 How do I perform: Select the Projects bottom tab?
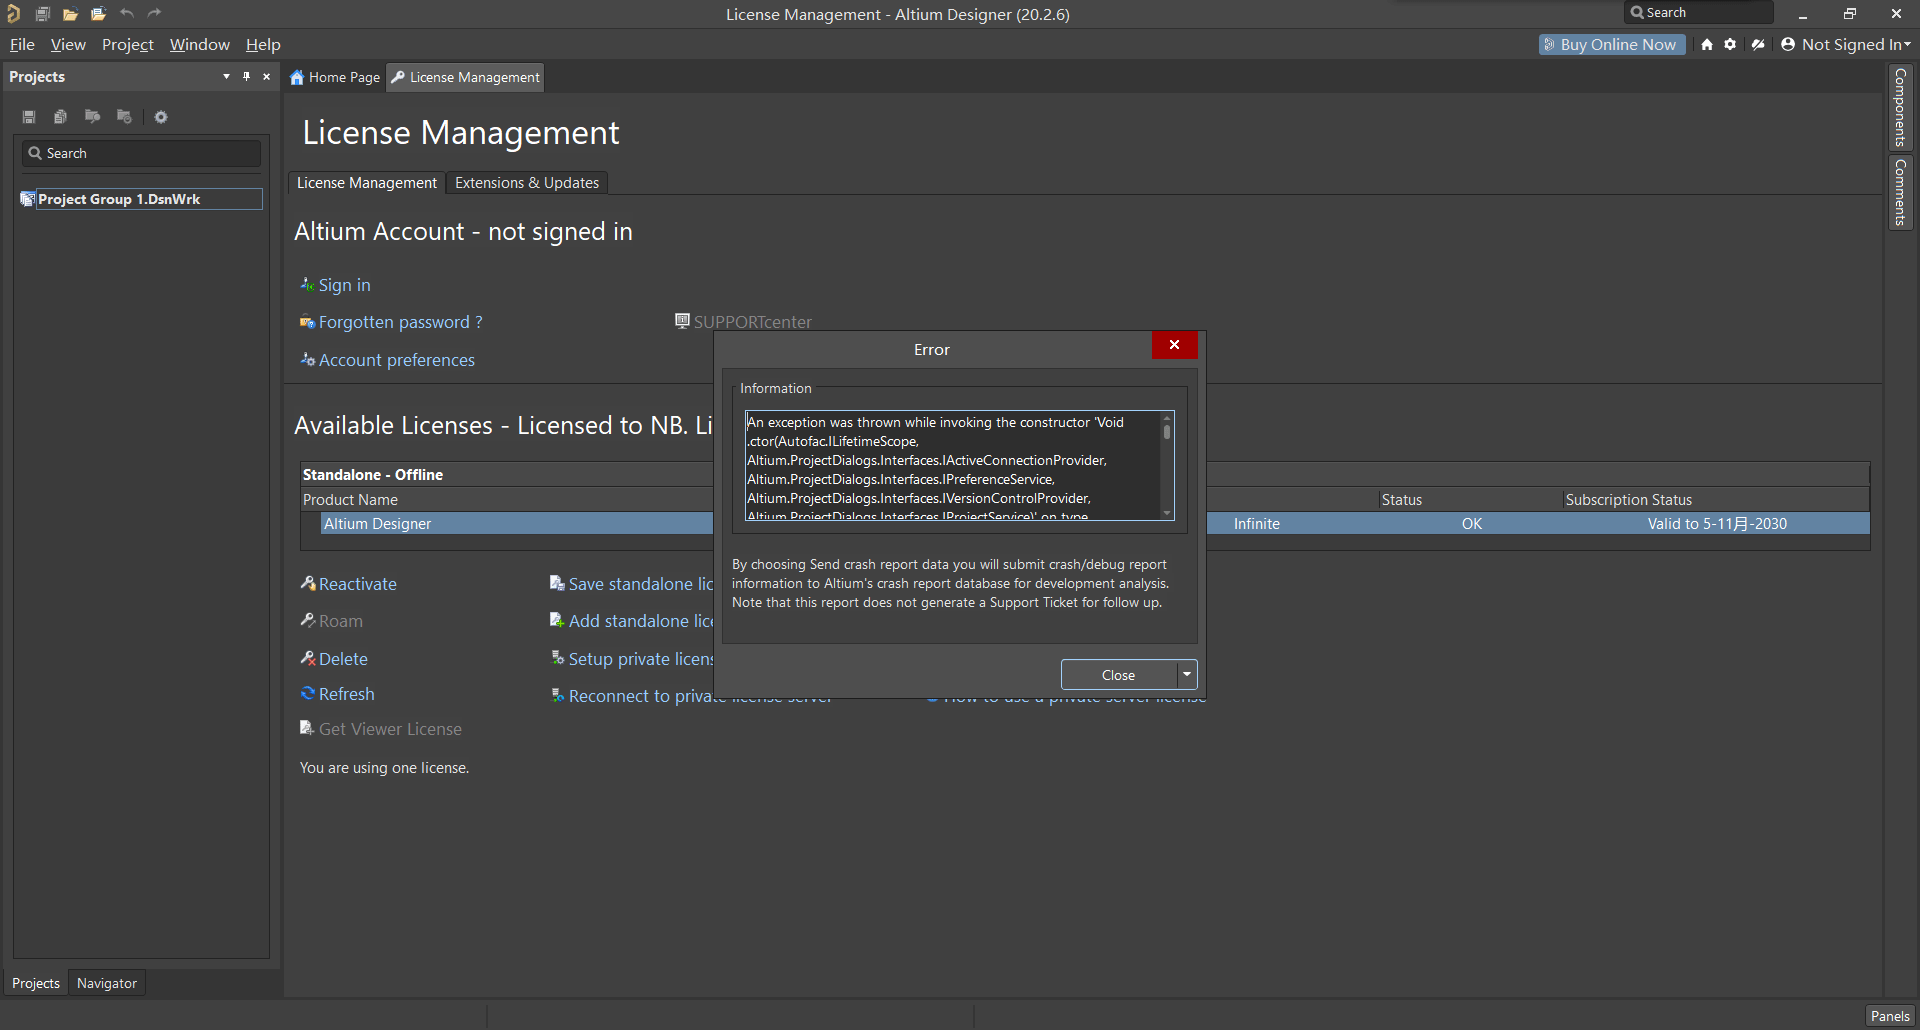[36, 983]
